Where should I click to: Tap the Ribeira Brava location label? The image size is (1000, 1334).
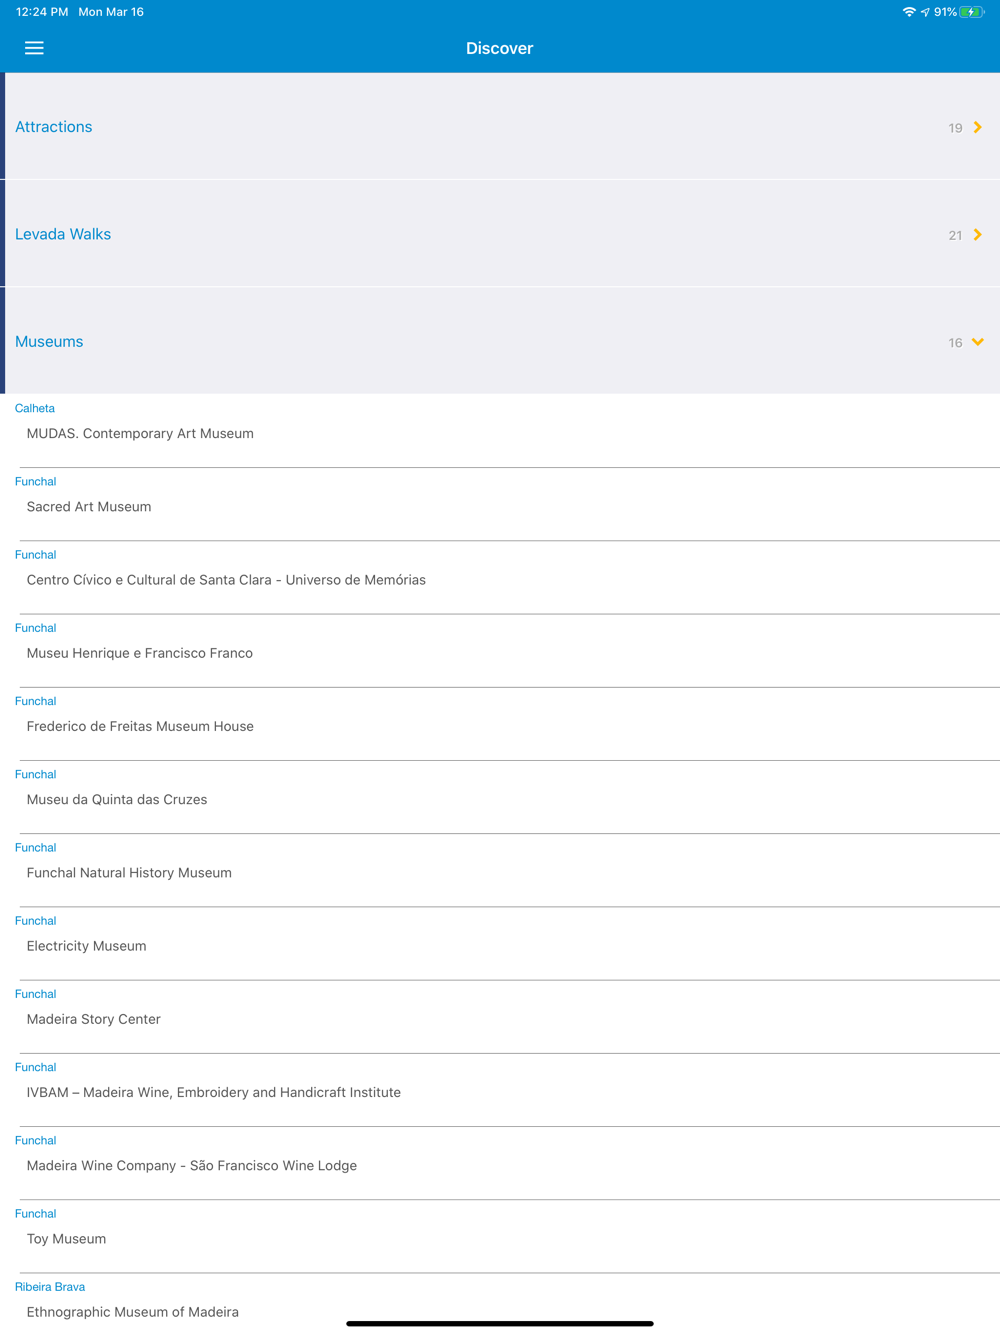pos(50,1287)
